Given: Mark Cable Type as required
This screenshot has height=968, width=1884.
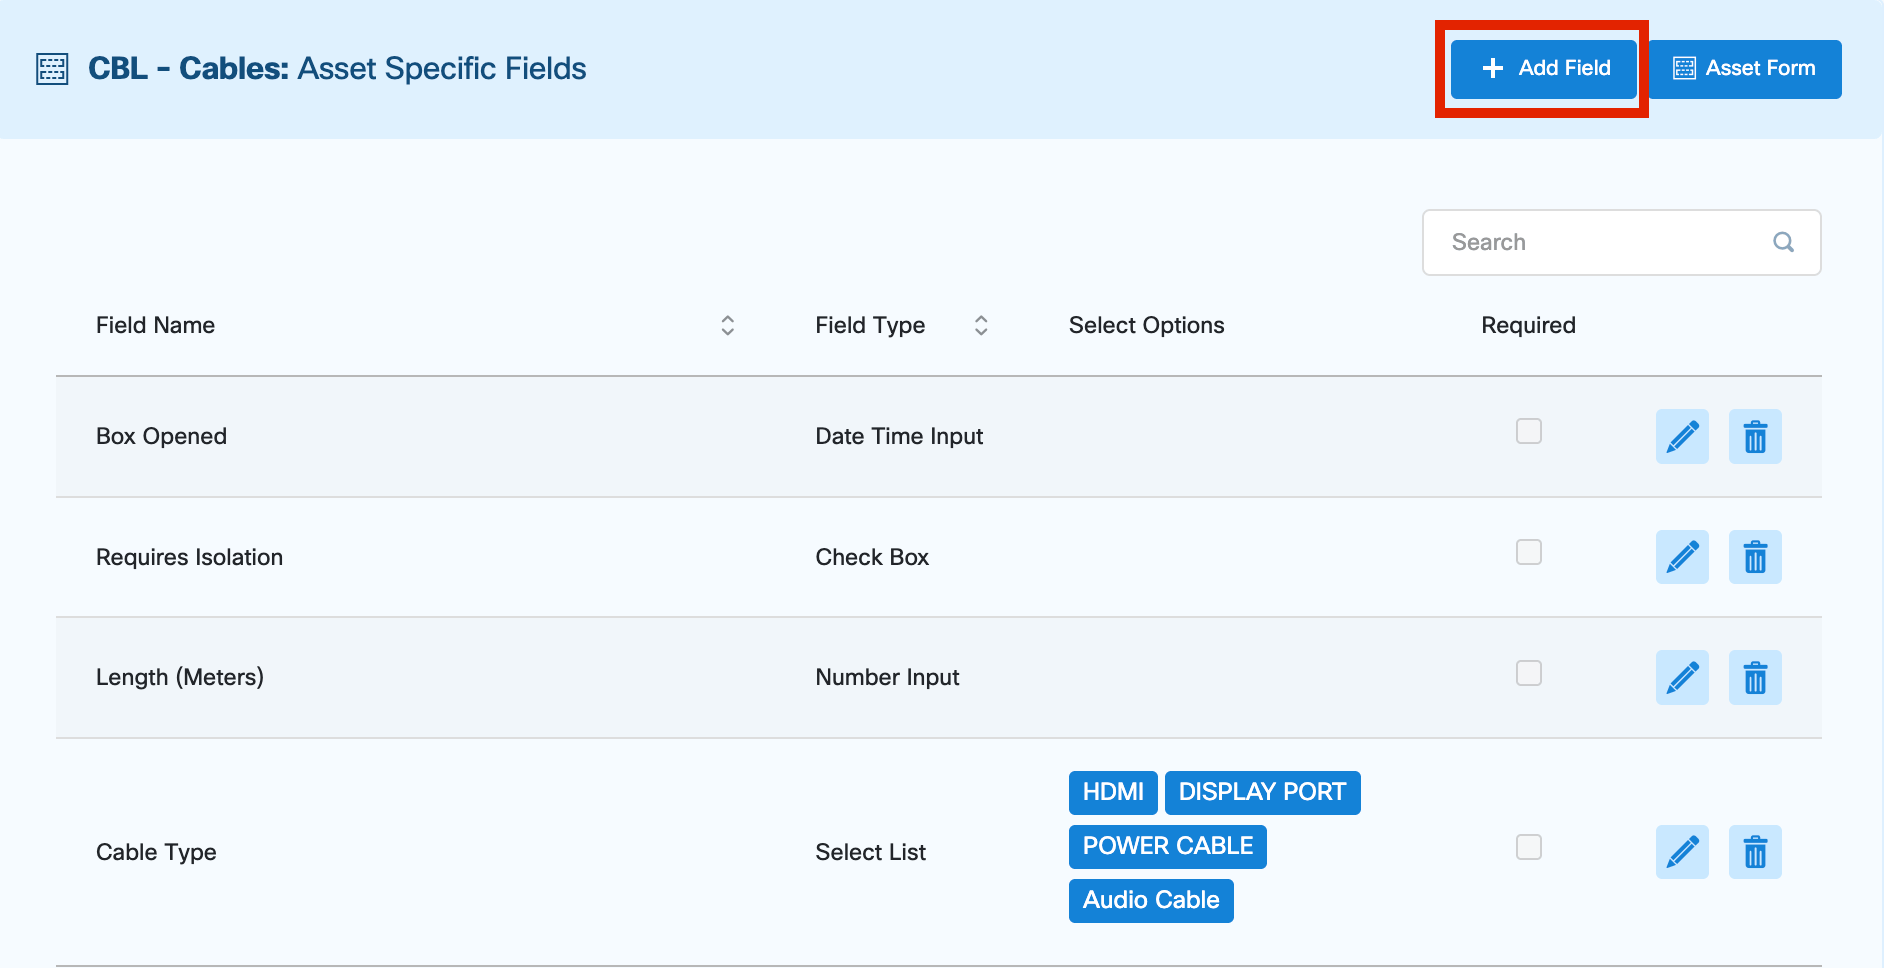Looking at the screenshot, I should 1528,846.
